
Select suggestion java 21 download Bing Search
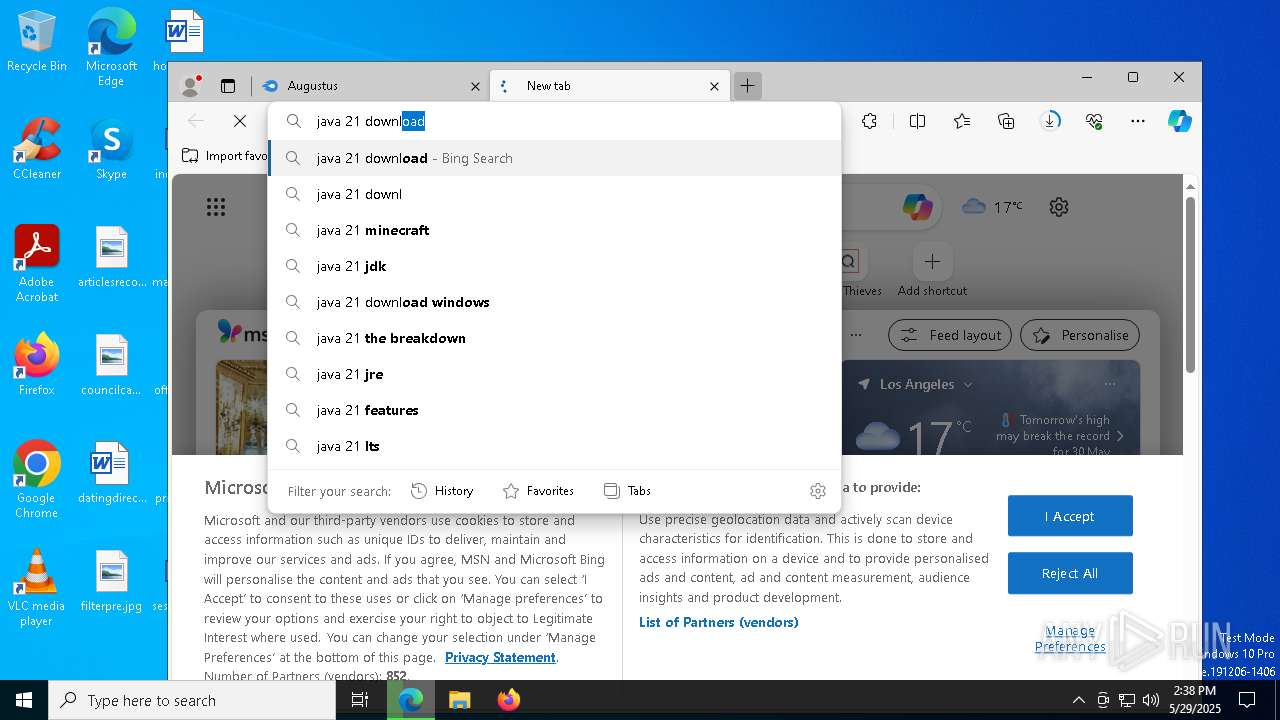[x=555, y=158]
